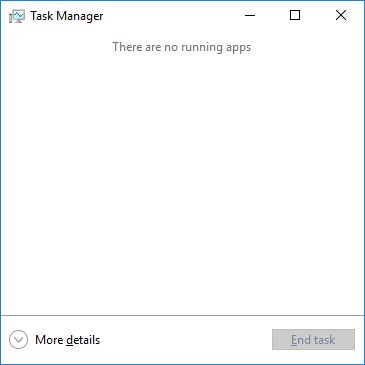Image resolution: width=365 pixels, height=365 pixels.
Task: Click the More details label
Action: point(67,340)
